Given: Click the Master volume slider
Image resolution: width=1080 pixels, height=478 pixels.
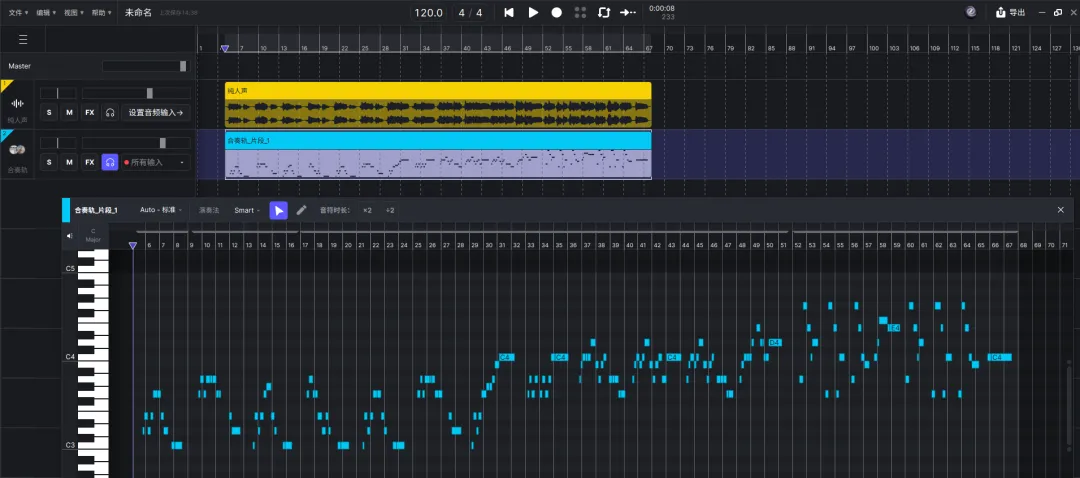Looking at the screenshot, I should [145, 66].
